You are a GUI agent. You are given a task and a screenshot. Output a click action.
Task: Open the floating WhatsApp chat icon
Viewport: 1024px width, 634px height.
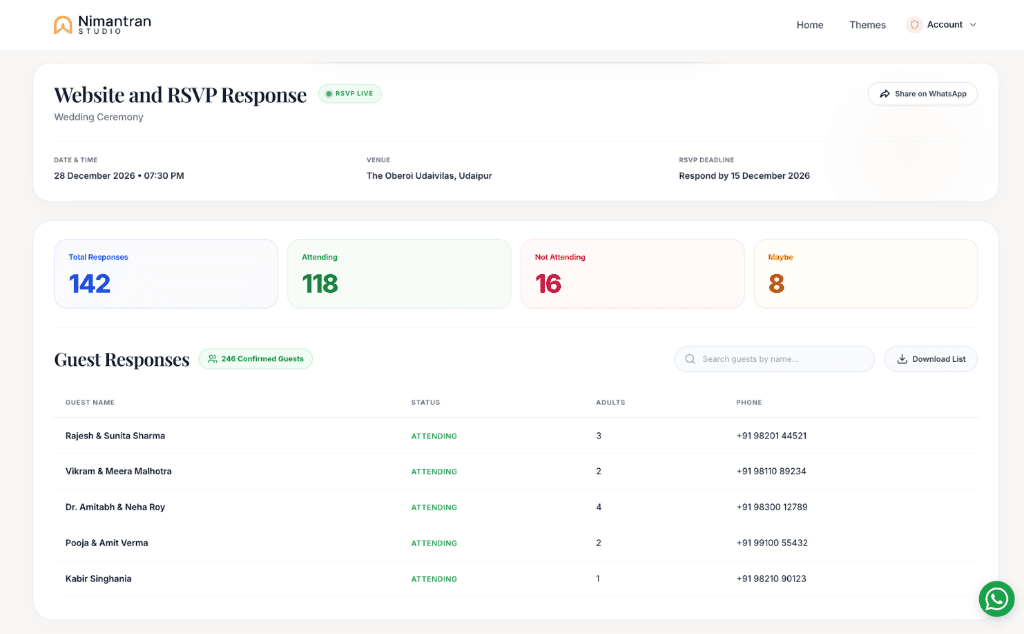997,599
